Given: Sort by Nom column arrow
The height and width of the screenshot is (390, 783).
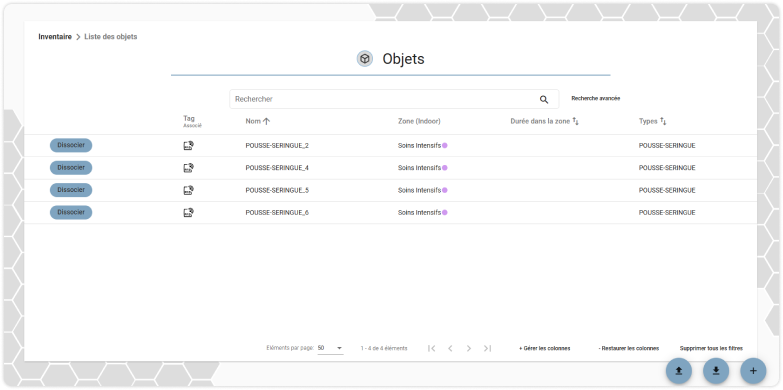Looking at the screenshot, I should [267, 121].
